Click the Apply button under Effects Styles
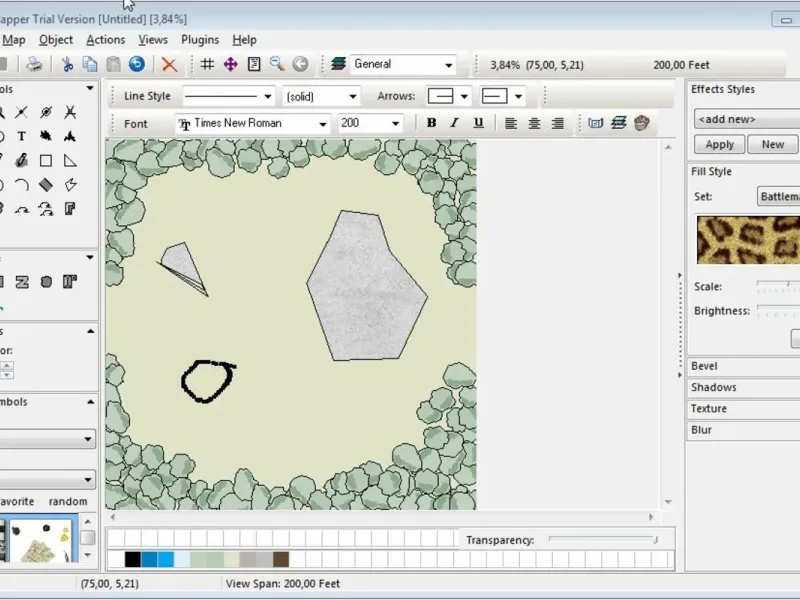 point(719,144)
